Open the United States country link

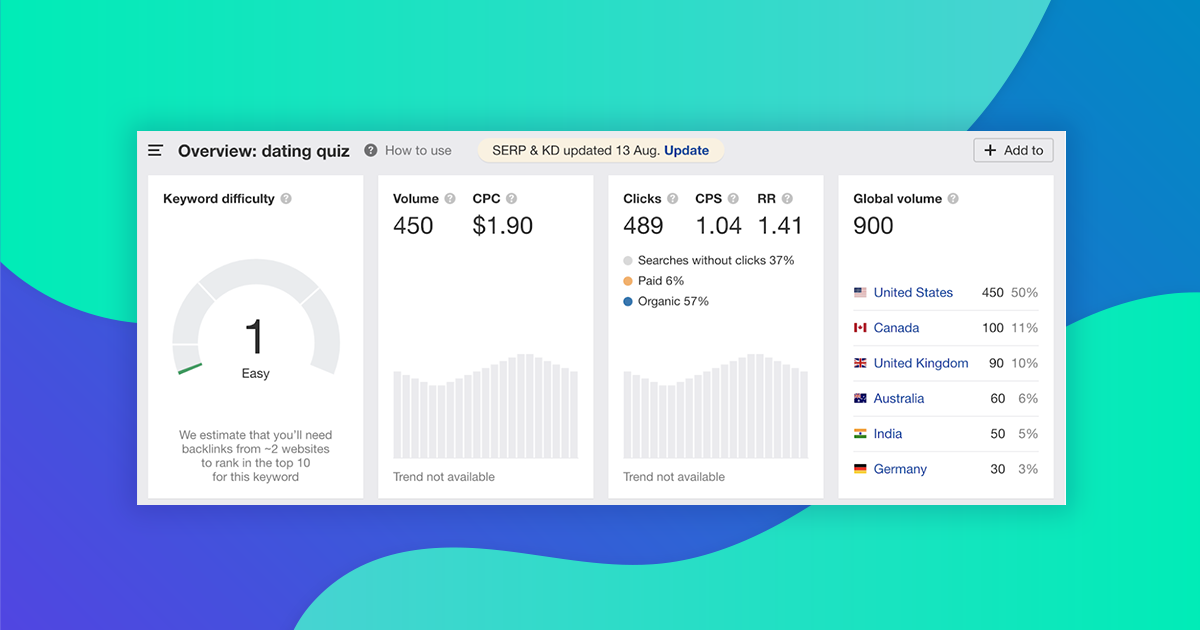click(913, 293)
